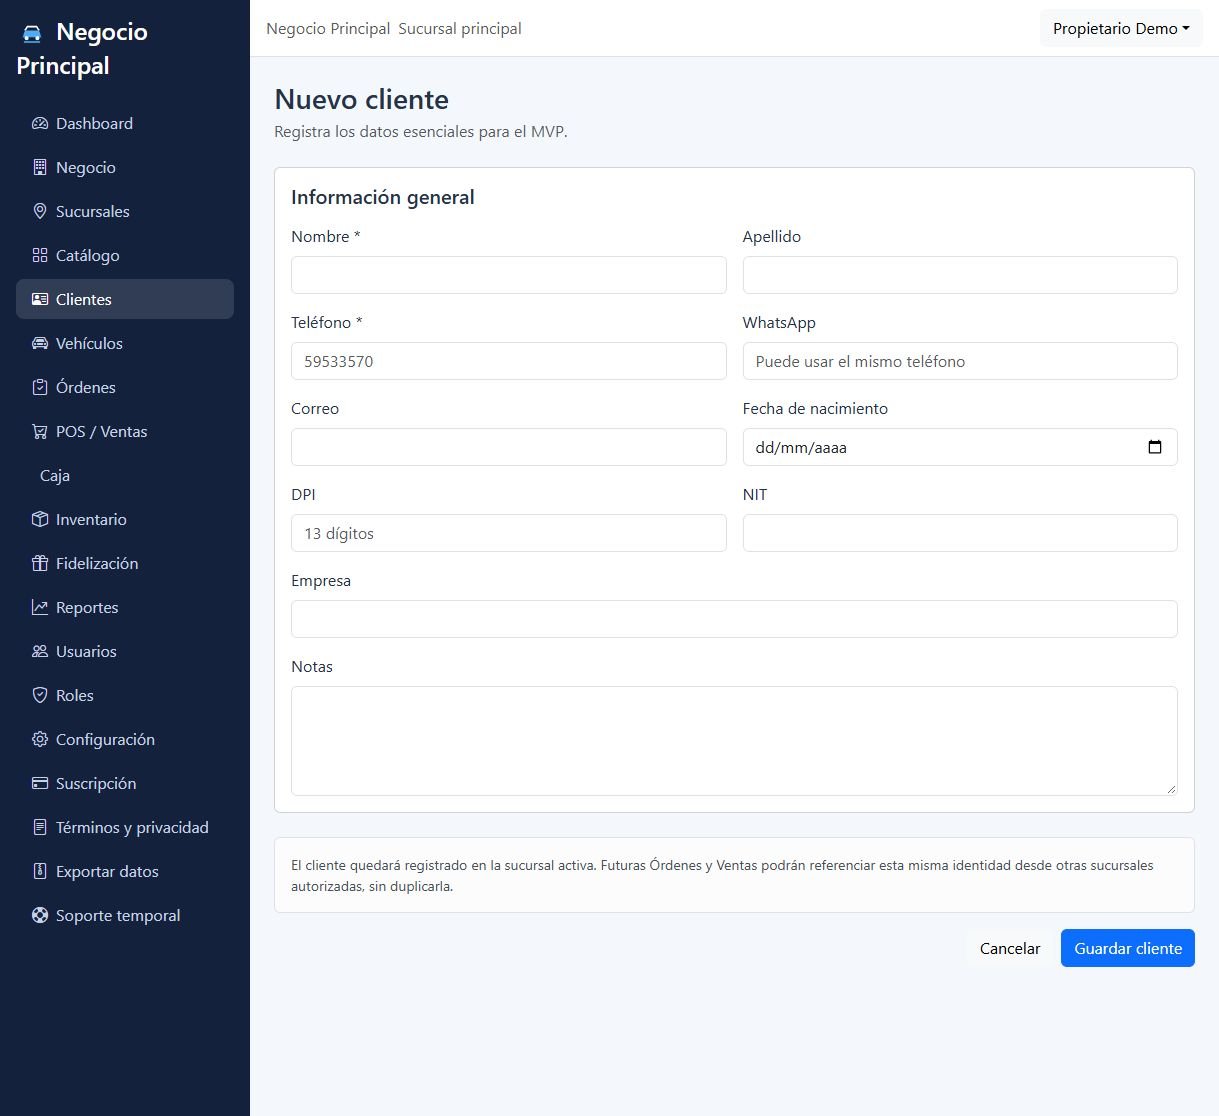Focus the WhatsApp input field

point(960,361)
